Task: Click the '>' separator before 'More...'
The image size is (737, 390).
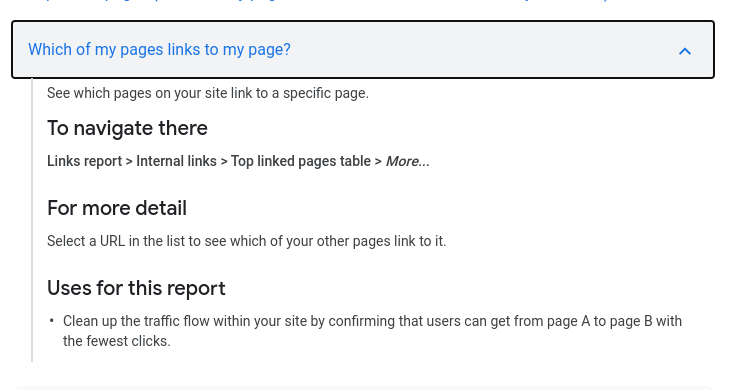Action: coord(378,161)
